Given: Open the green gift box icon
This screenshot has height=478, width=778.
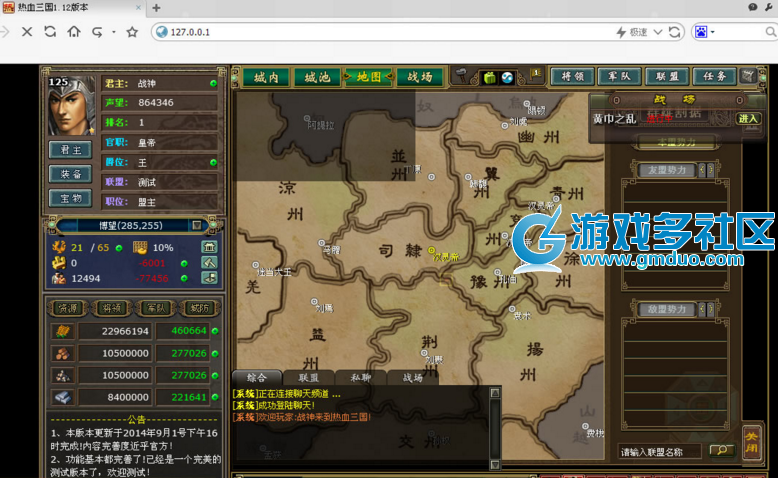Looking at the screenshot, I should [490, 77].
